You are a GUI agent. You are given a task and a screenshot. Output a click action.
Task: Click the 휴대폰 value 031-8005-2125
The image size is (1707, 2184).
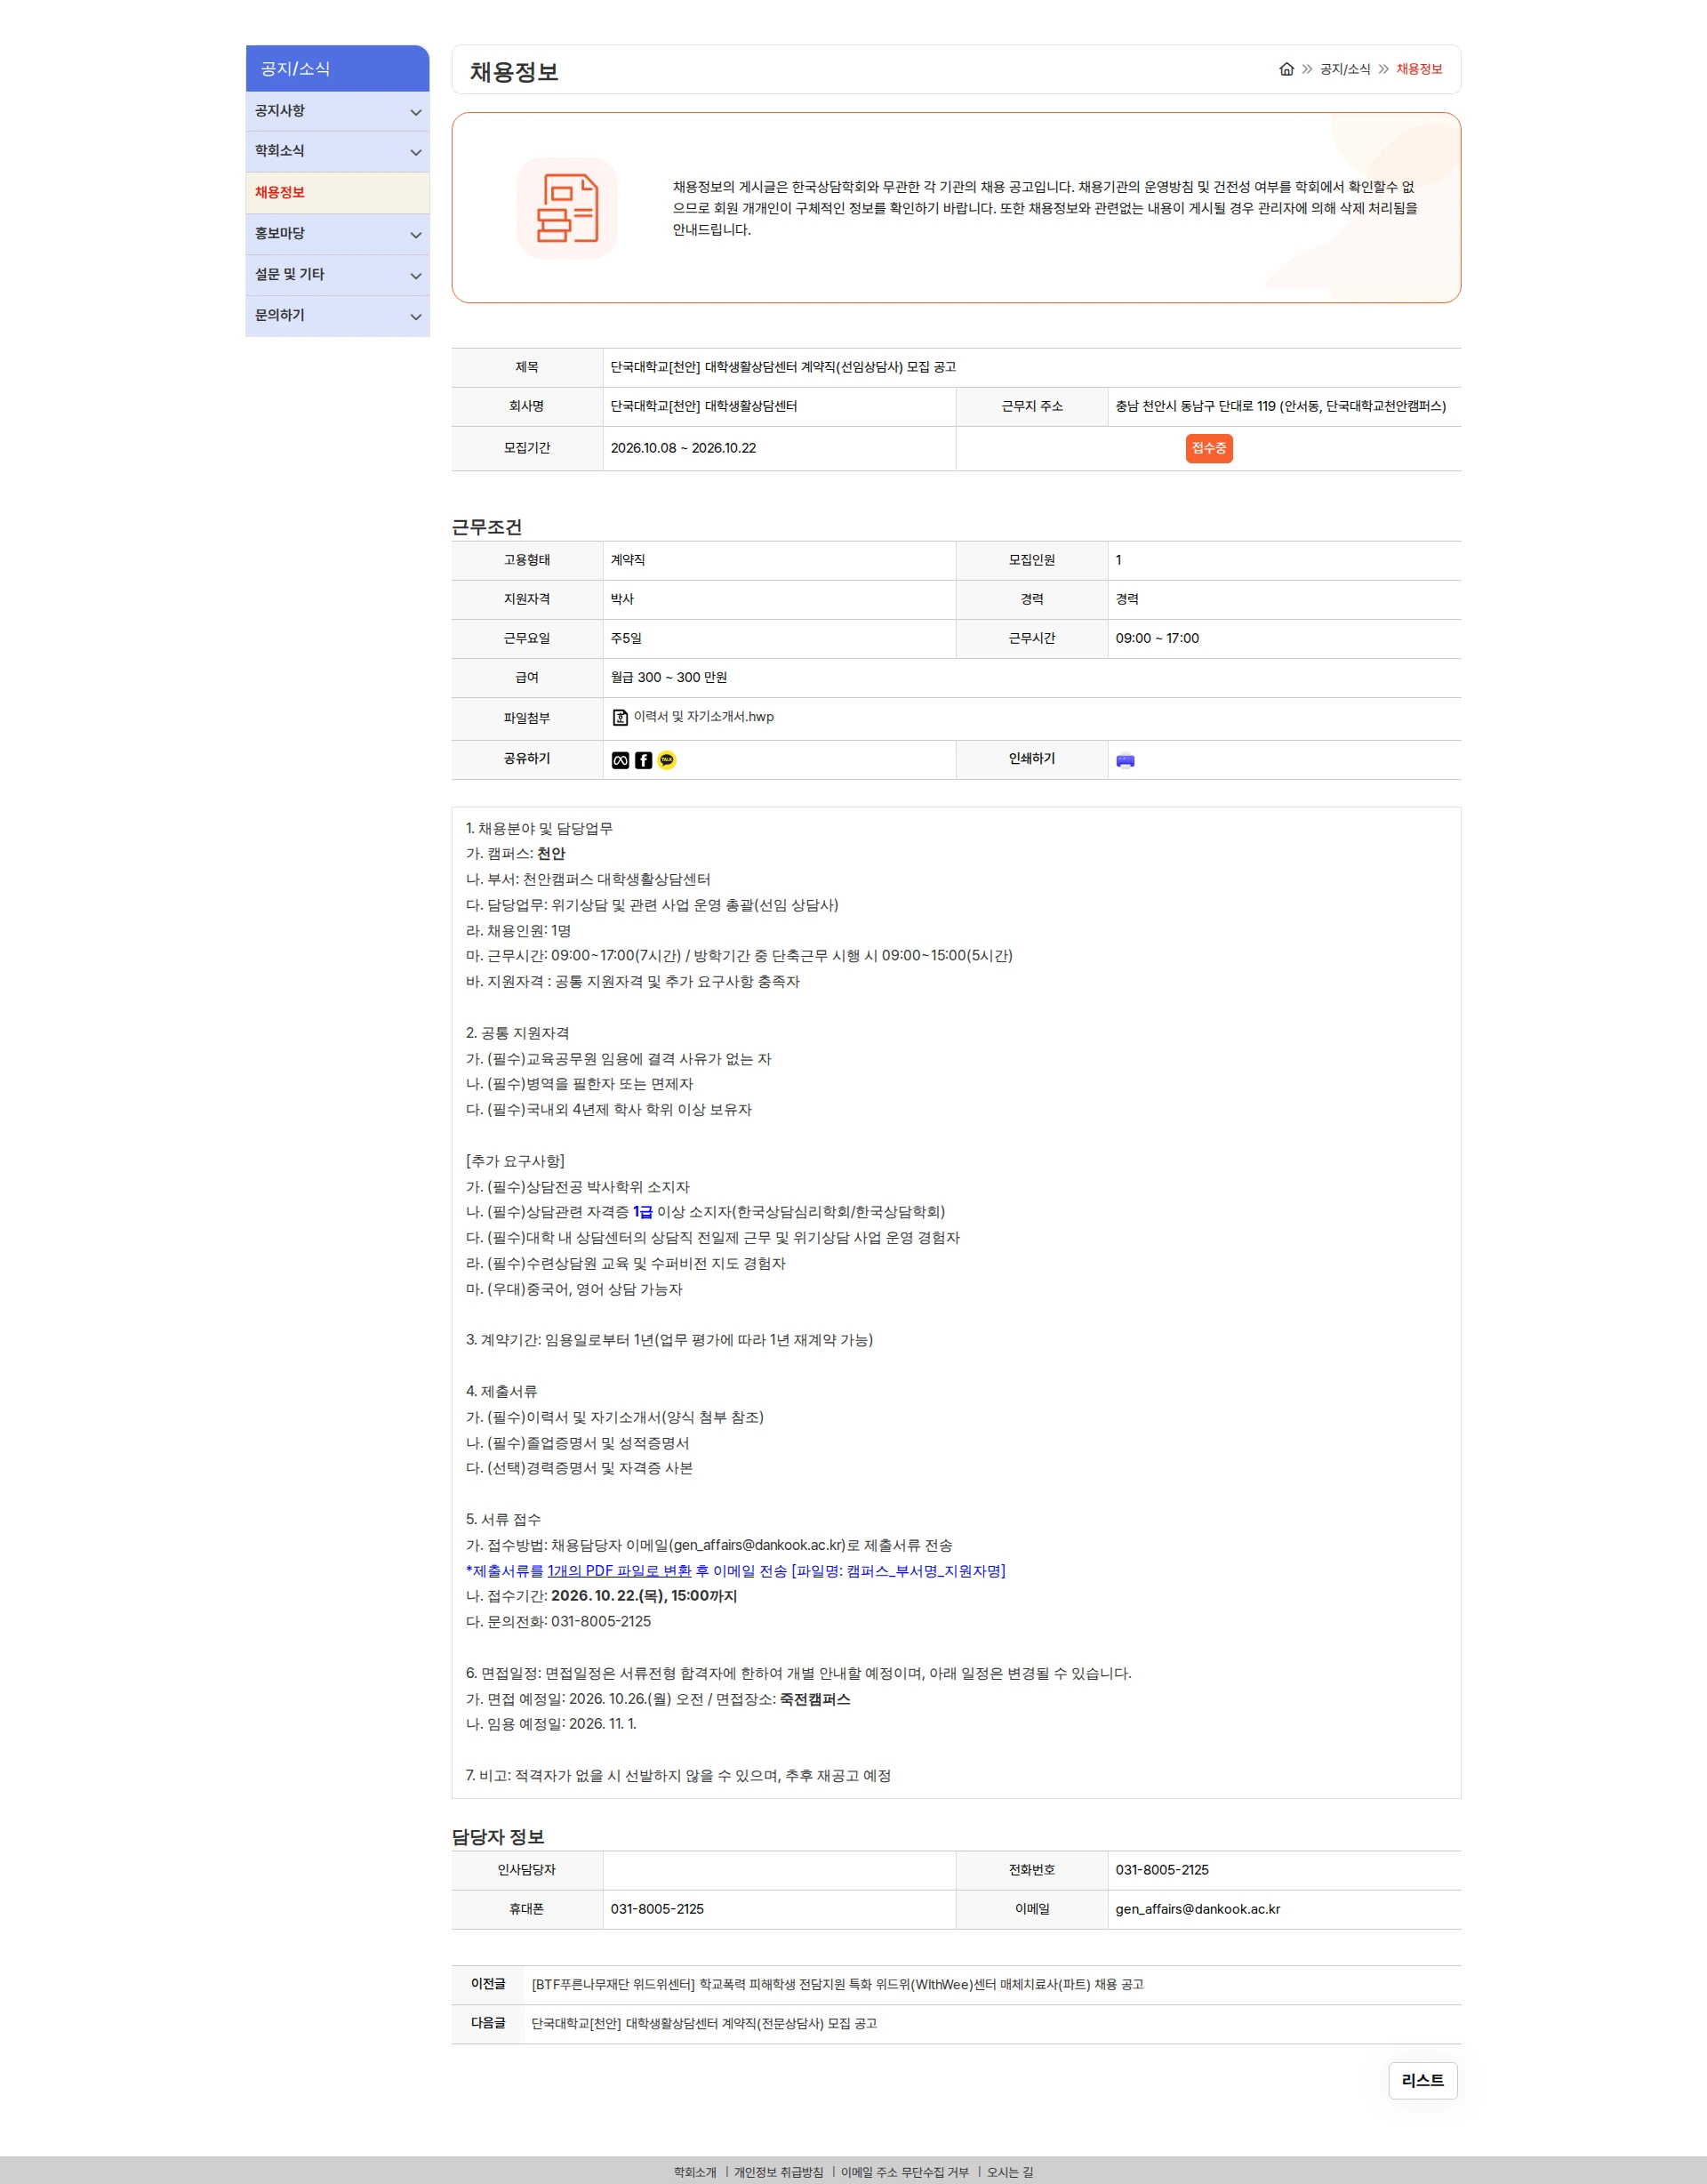[x=657, y=1909]
